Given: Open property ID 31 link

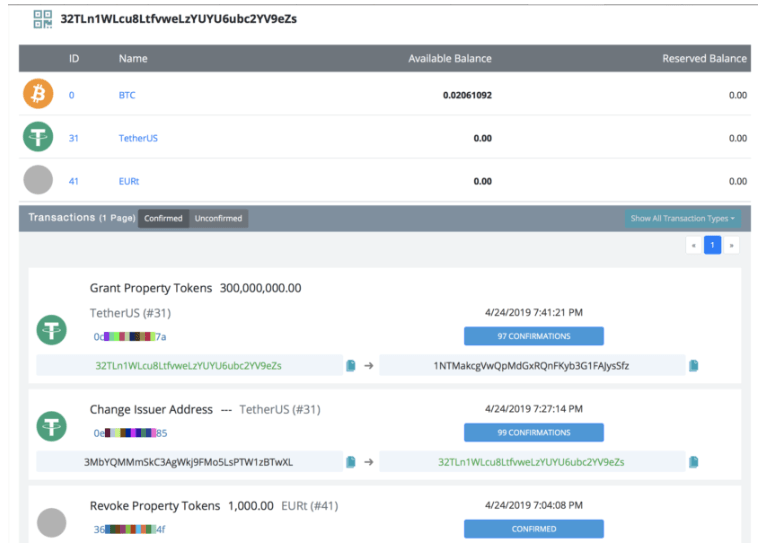Looking at the screenshot, I should (x=73, y=138).
